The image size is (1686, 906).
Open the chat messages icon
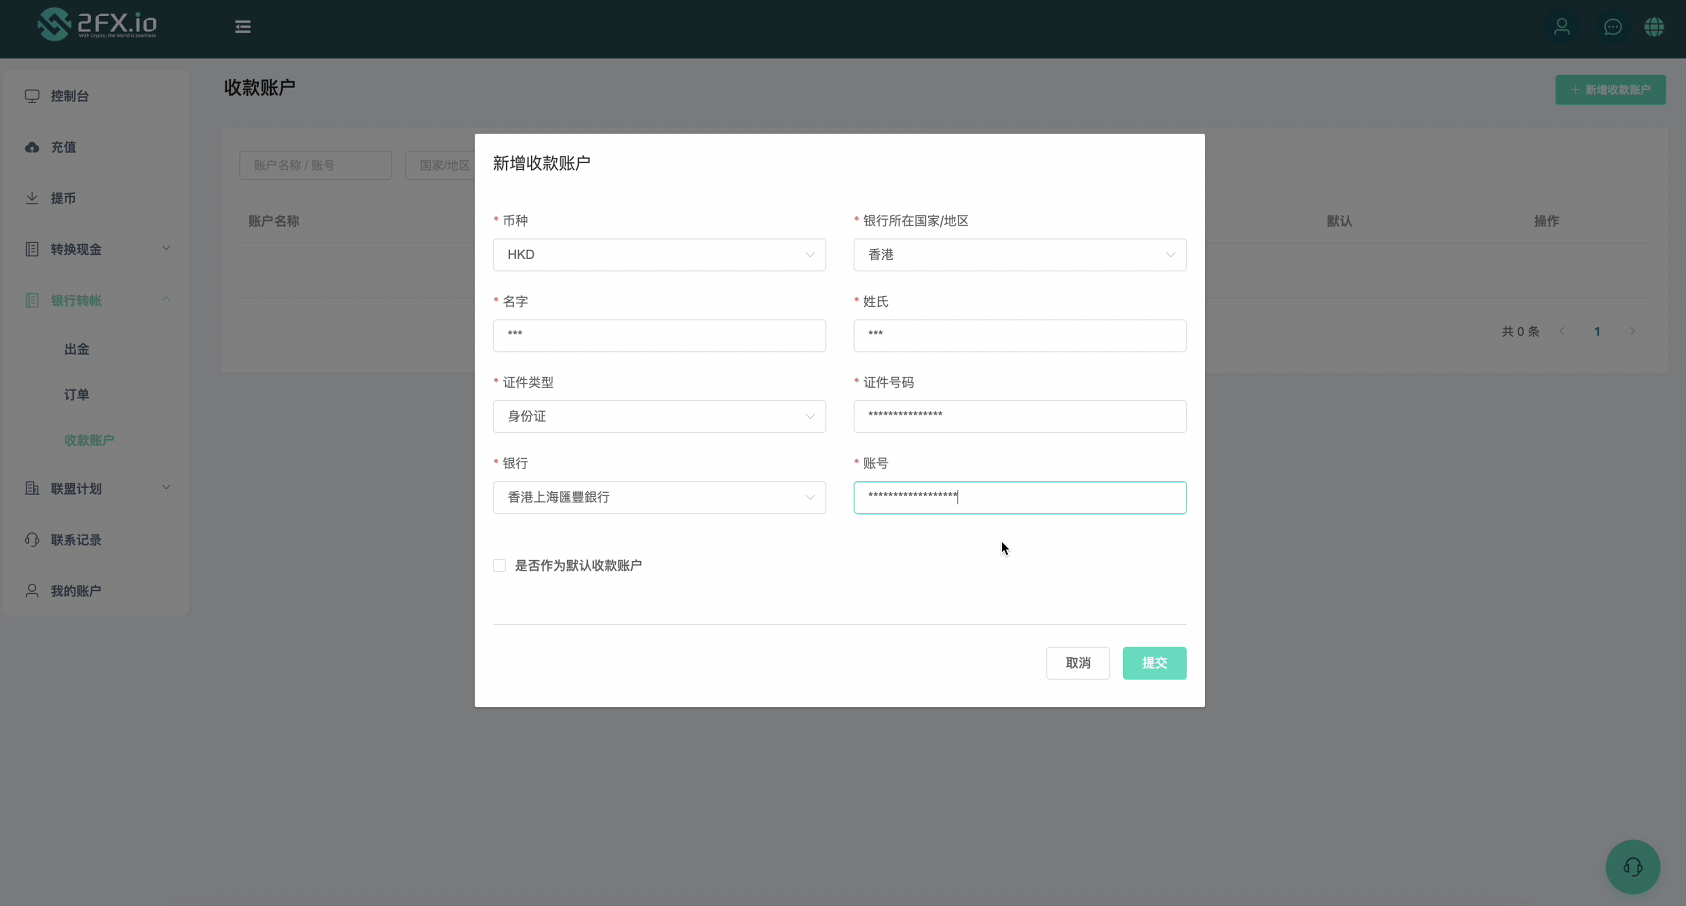pyautogui.click(x=1612, y=27)
